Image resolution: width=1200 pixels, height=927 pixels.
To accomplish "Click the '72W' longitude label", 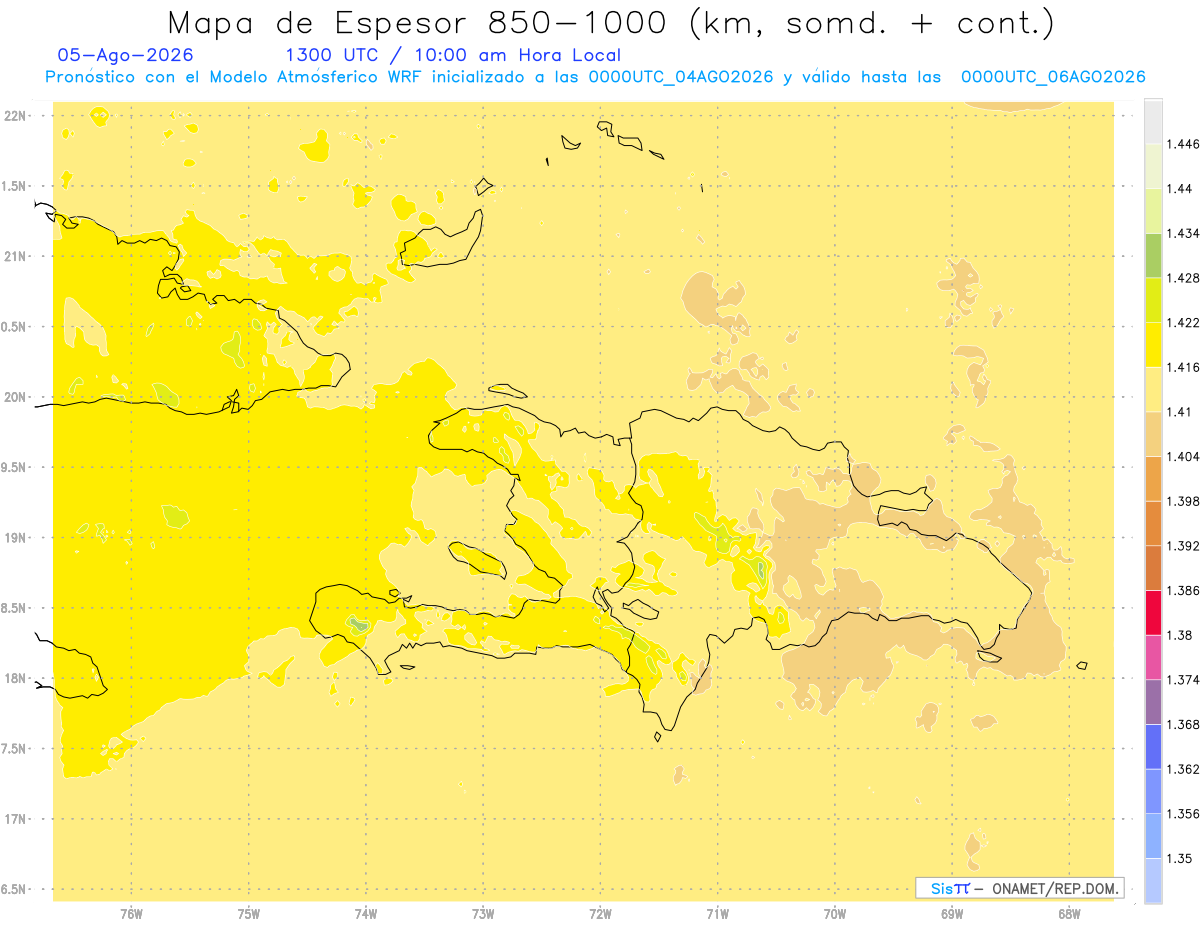I will tap(600, 913).
